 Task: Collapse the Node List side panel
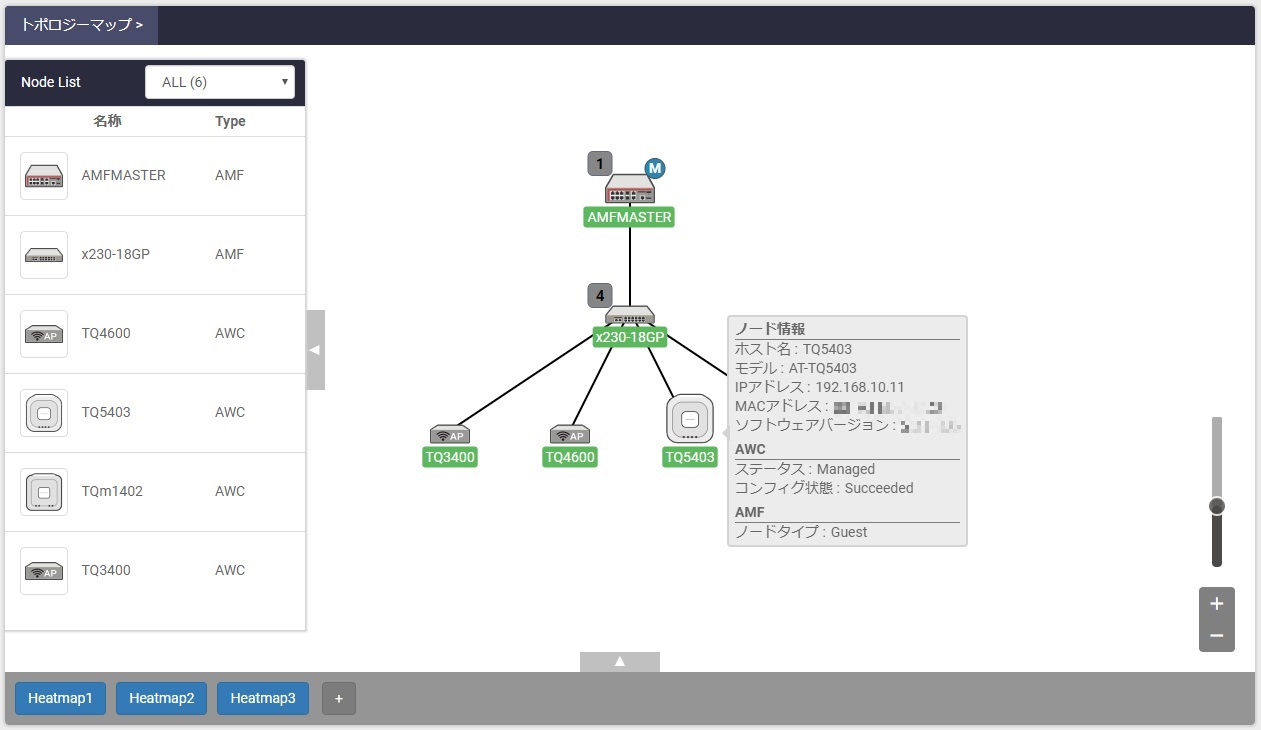pos(315,350)
